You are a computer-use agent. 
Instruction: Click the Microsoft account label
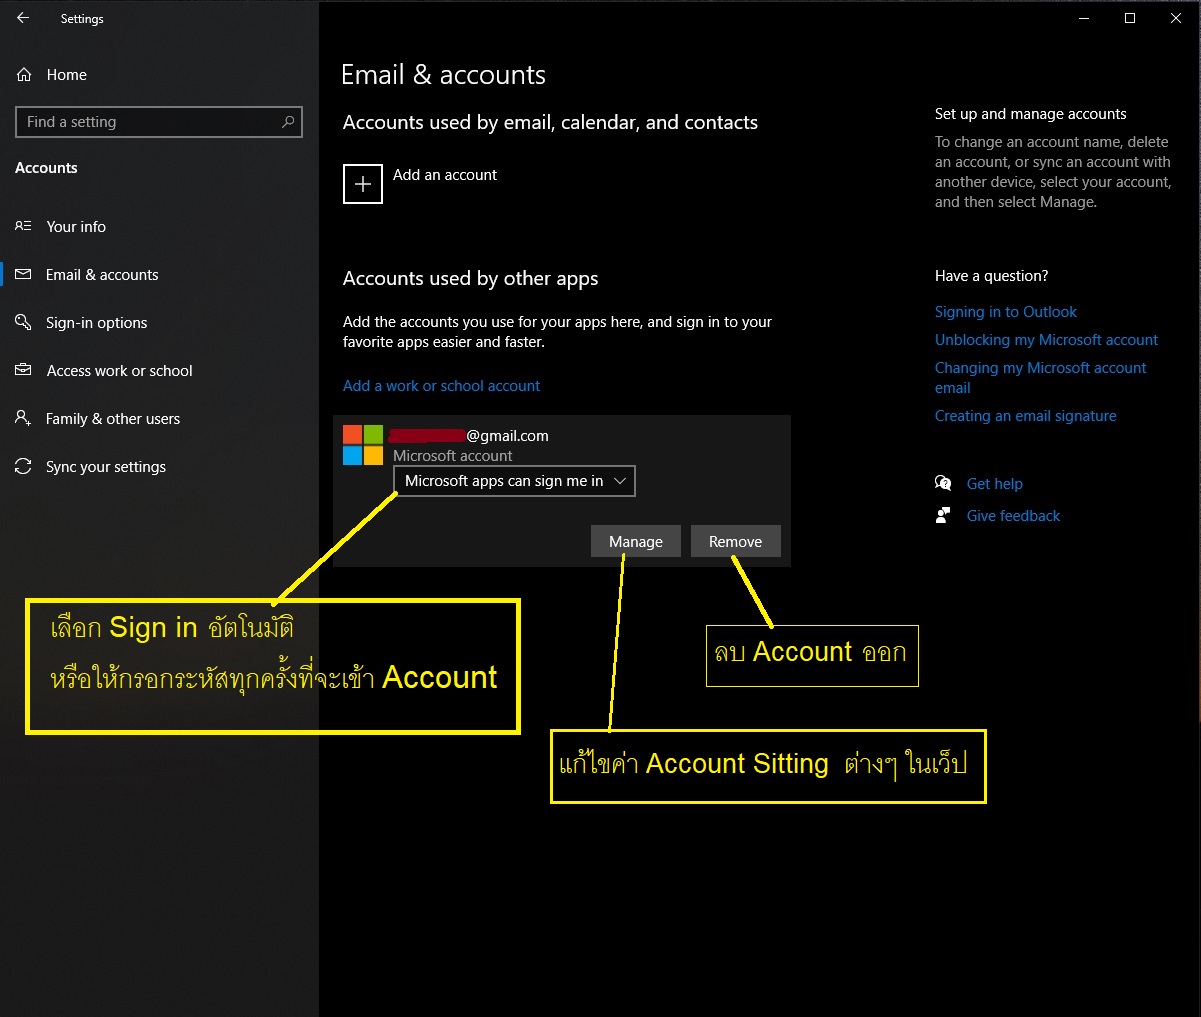[452, 455]
